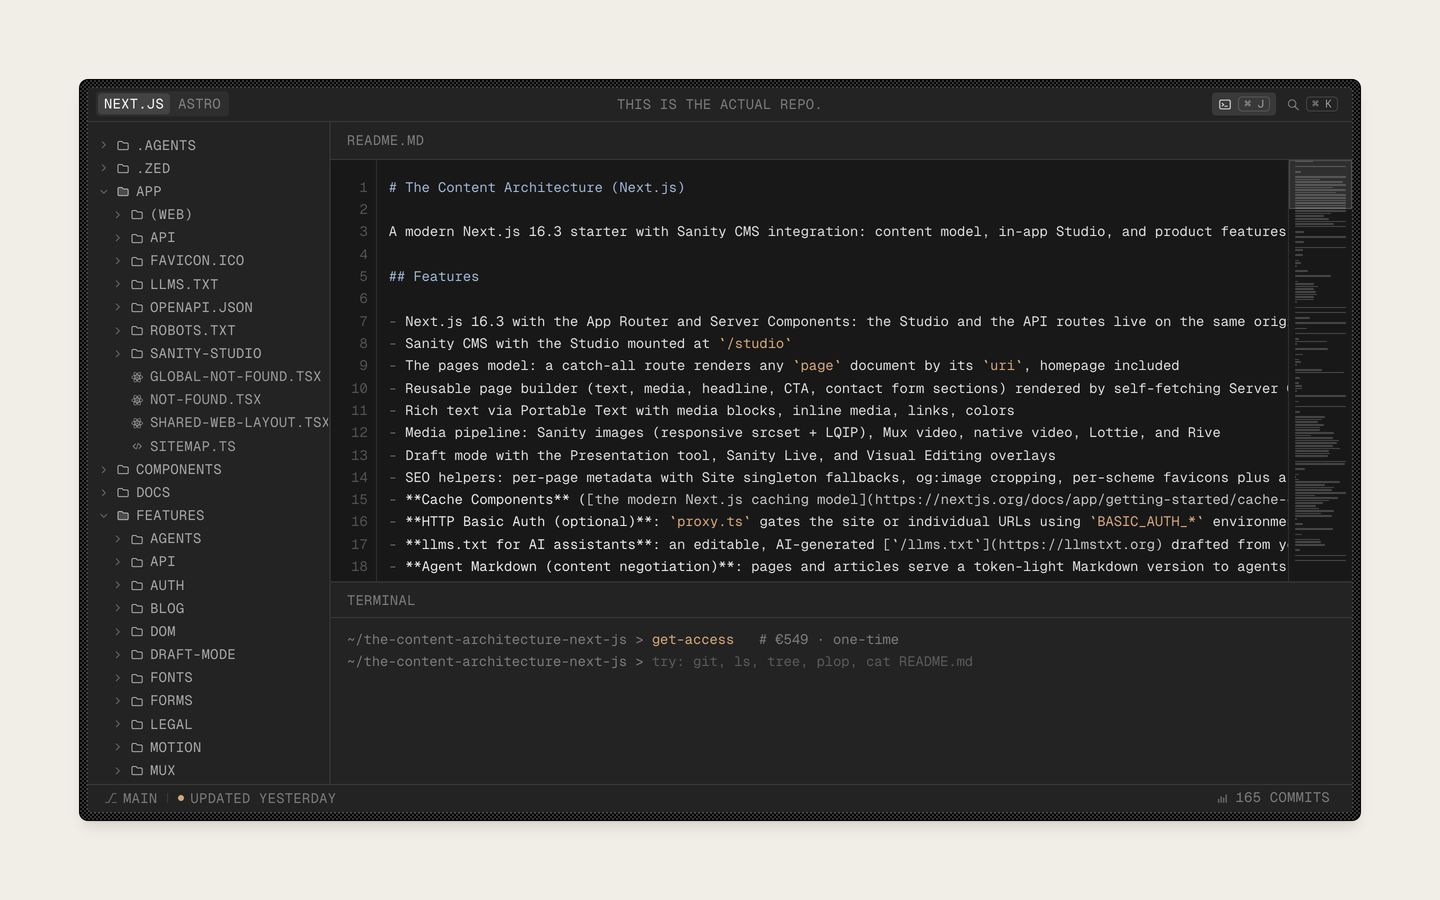1440x900 pixels.
Task: Click the DOCS folder icon
Action: tap(123, 492)
